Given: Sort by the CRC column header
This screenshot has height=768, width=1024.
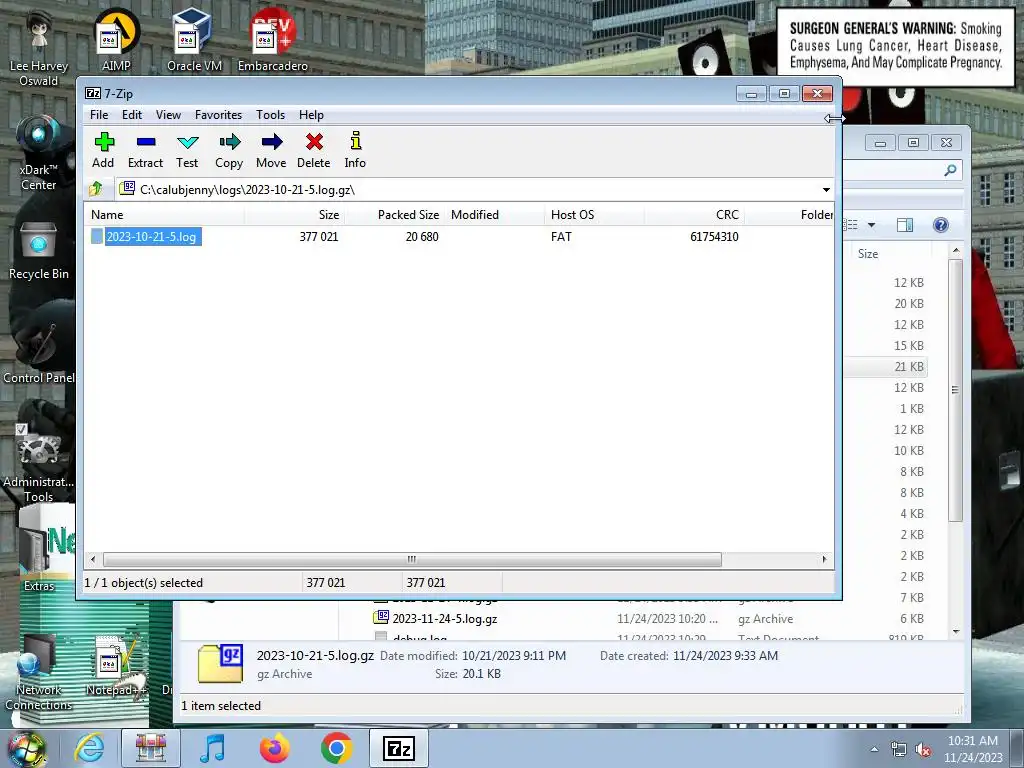Looking at the screenshot, I should (694, 215).
